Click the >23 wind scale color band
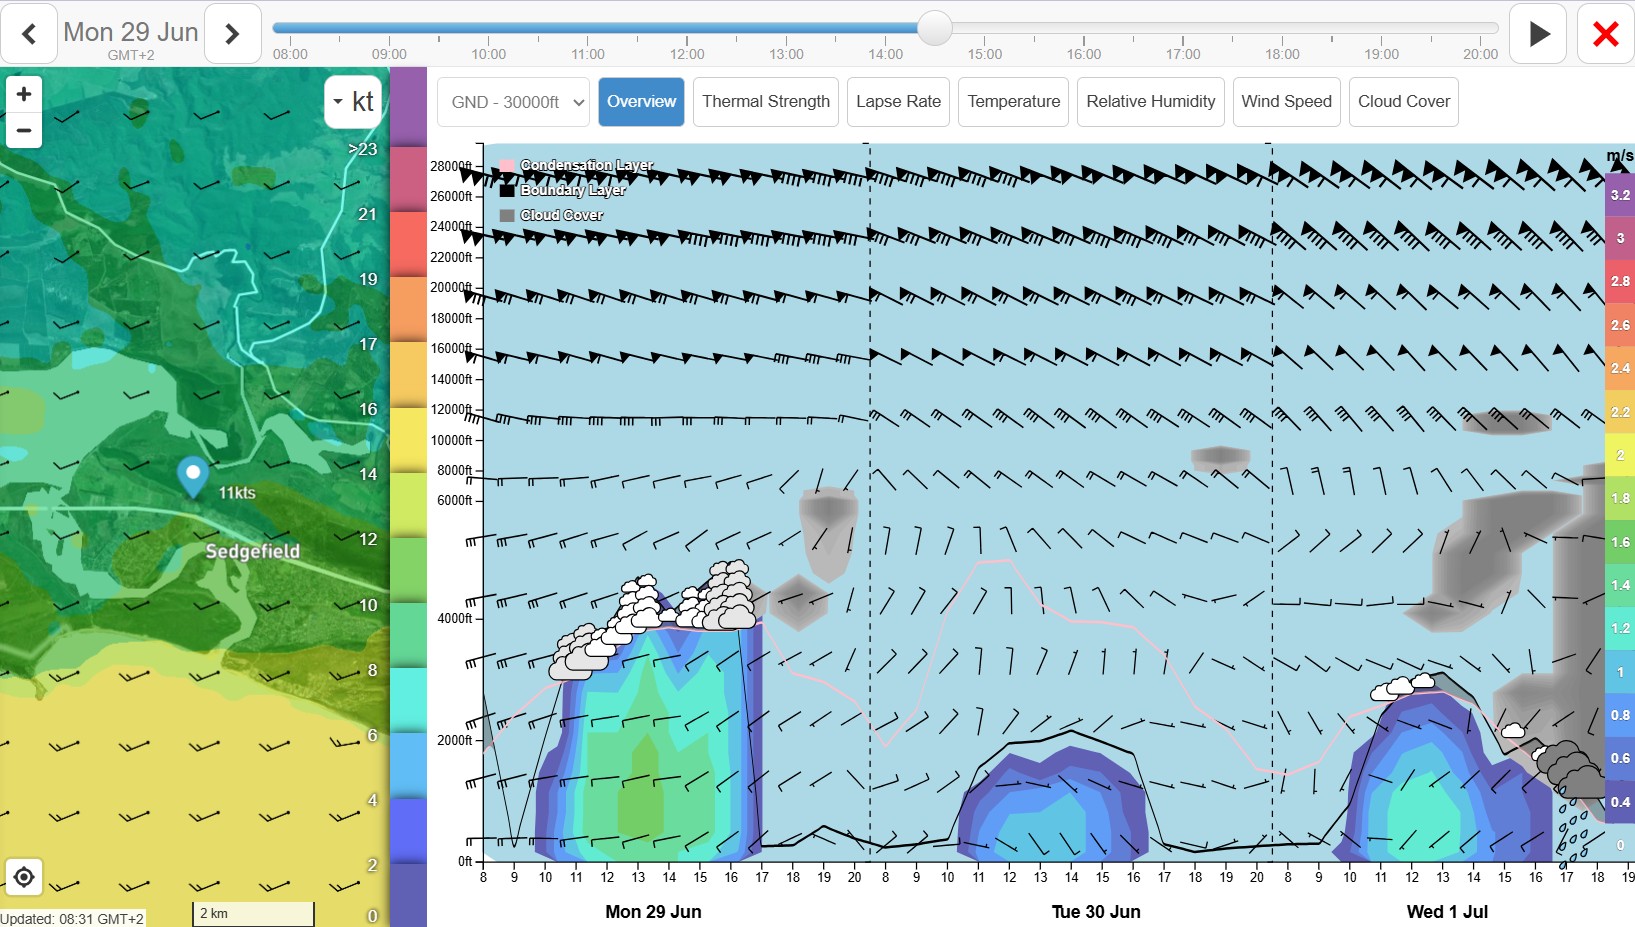 pos(408,108)
